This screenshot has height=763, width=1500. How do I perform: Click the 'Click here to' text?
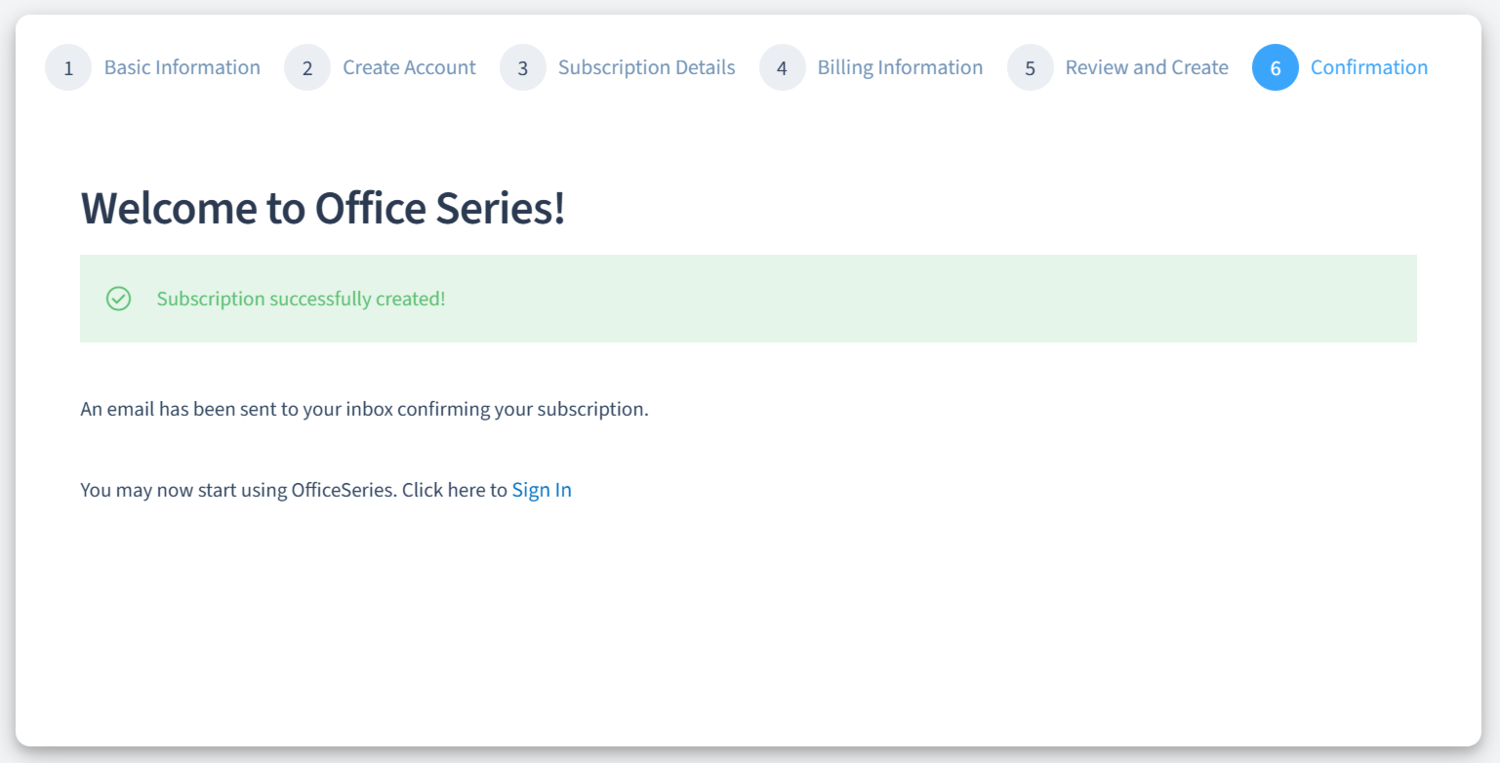tap(455, 490)
